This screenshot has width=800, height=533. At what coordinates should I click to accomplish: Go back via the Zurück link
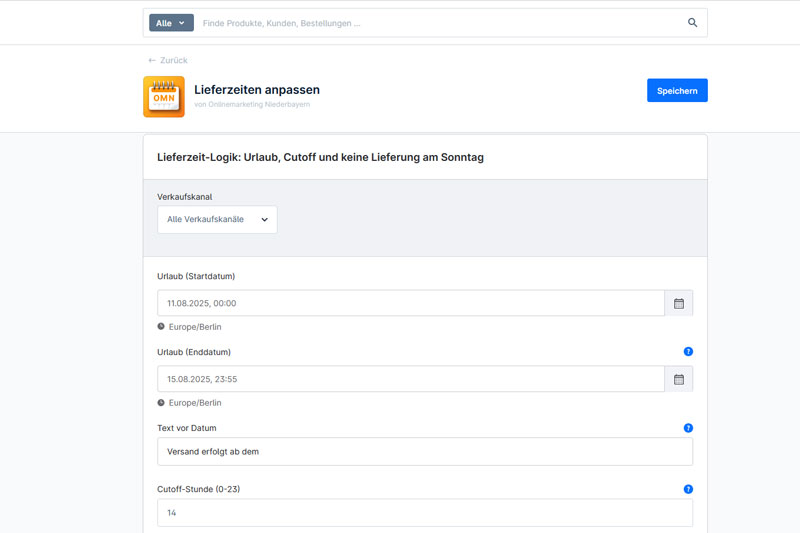[168, 61]
